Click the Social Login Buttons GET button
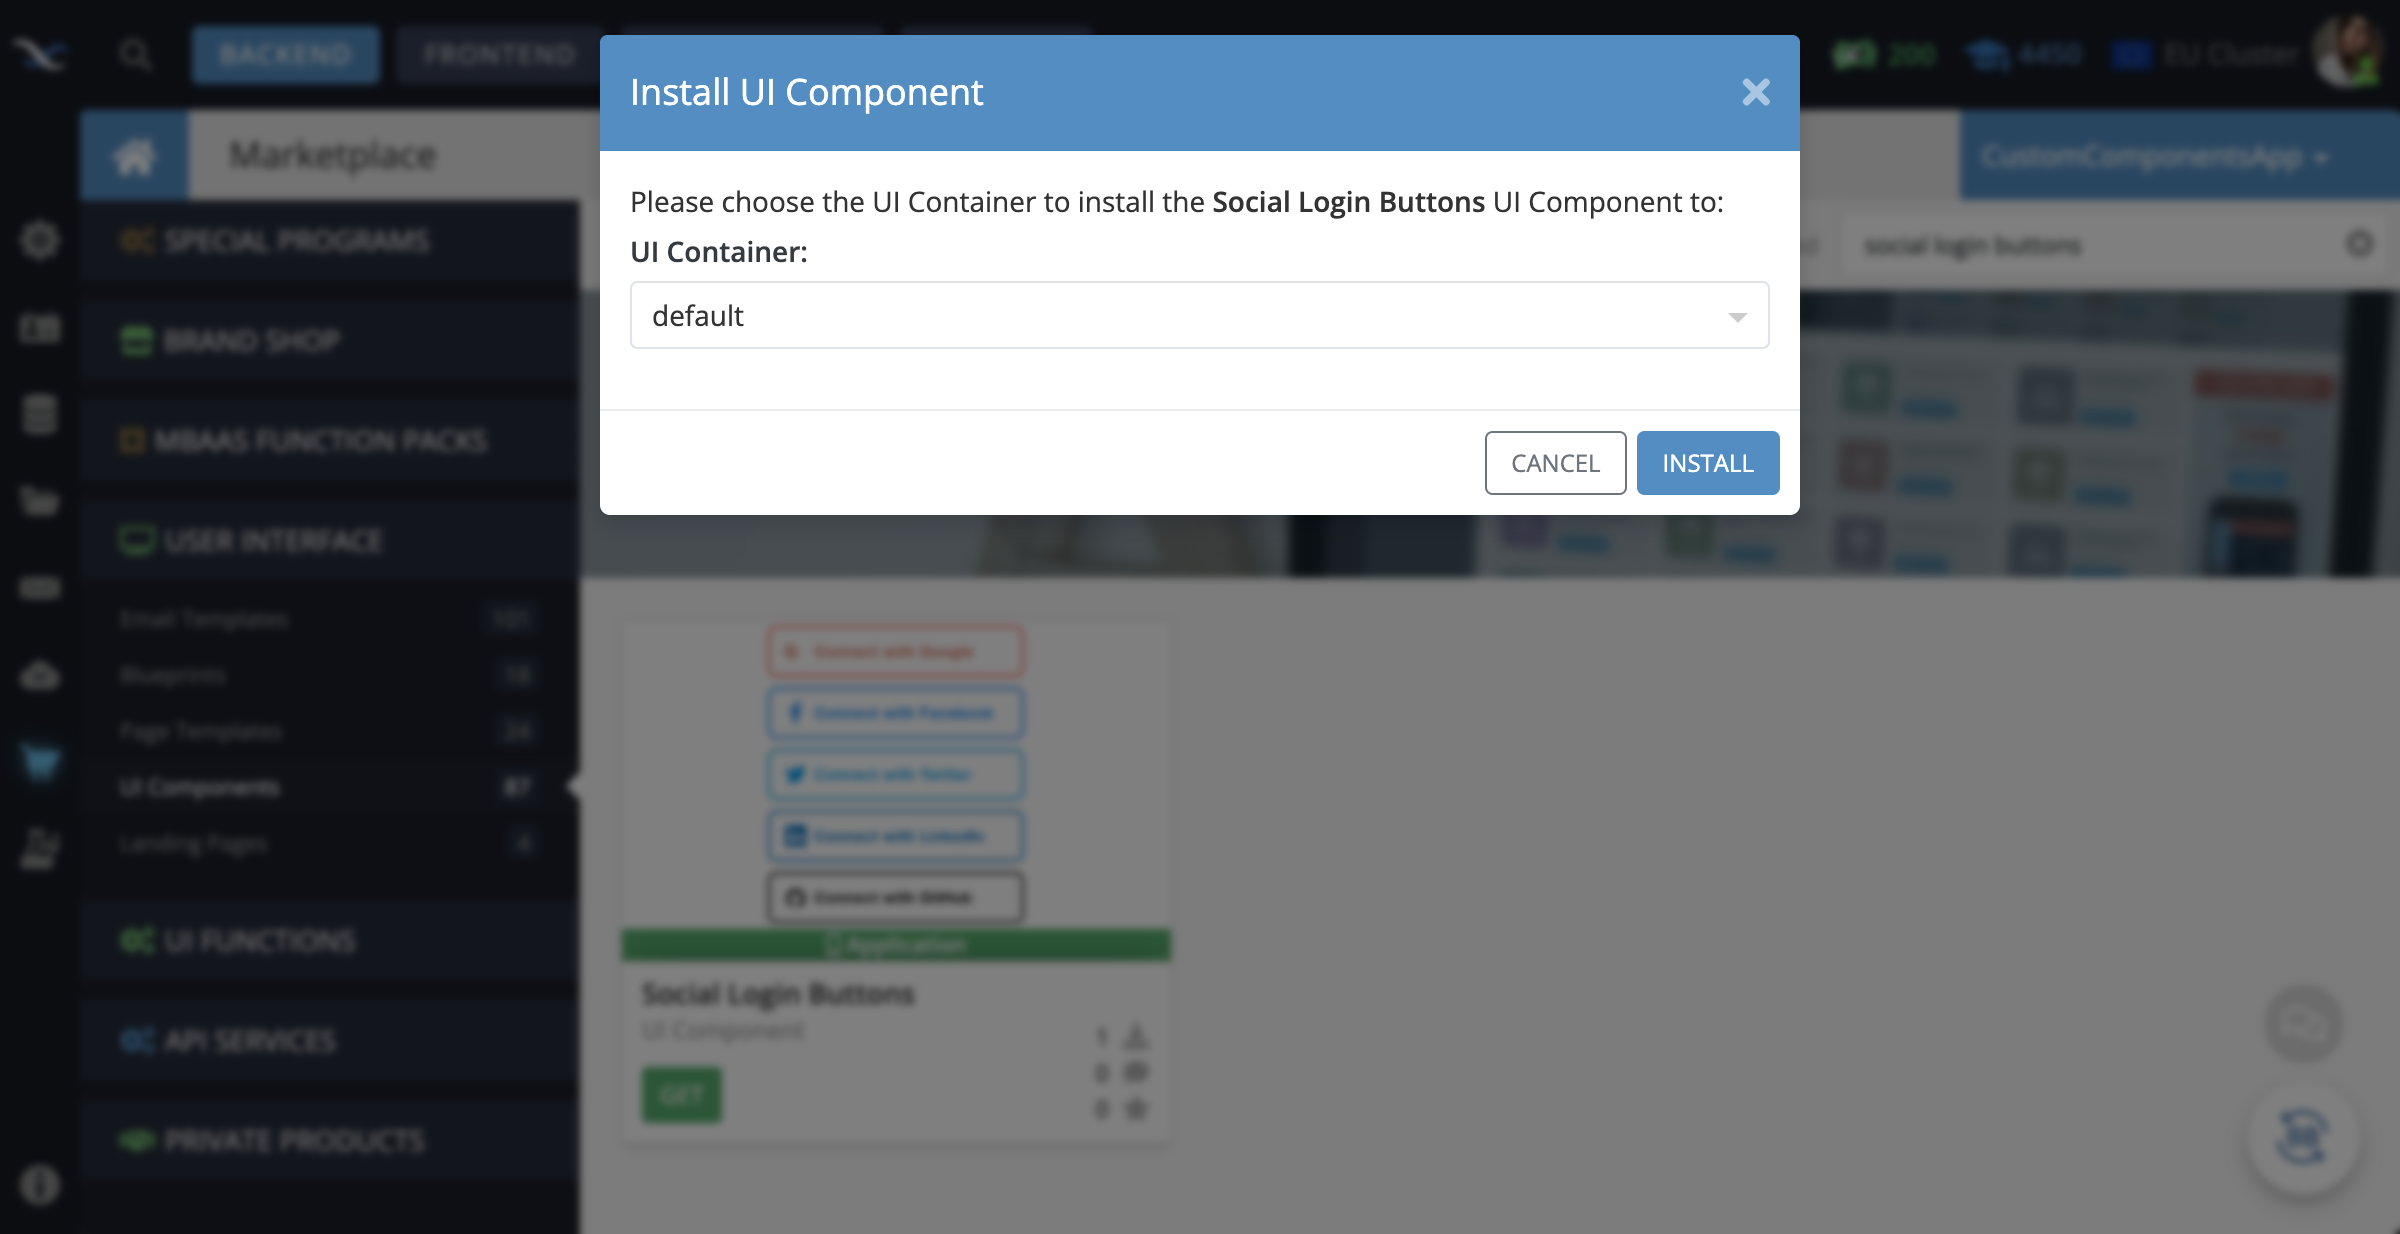The image size is (2400, 1234). click(681, 1094)
